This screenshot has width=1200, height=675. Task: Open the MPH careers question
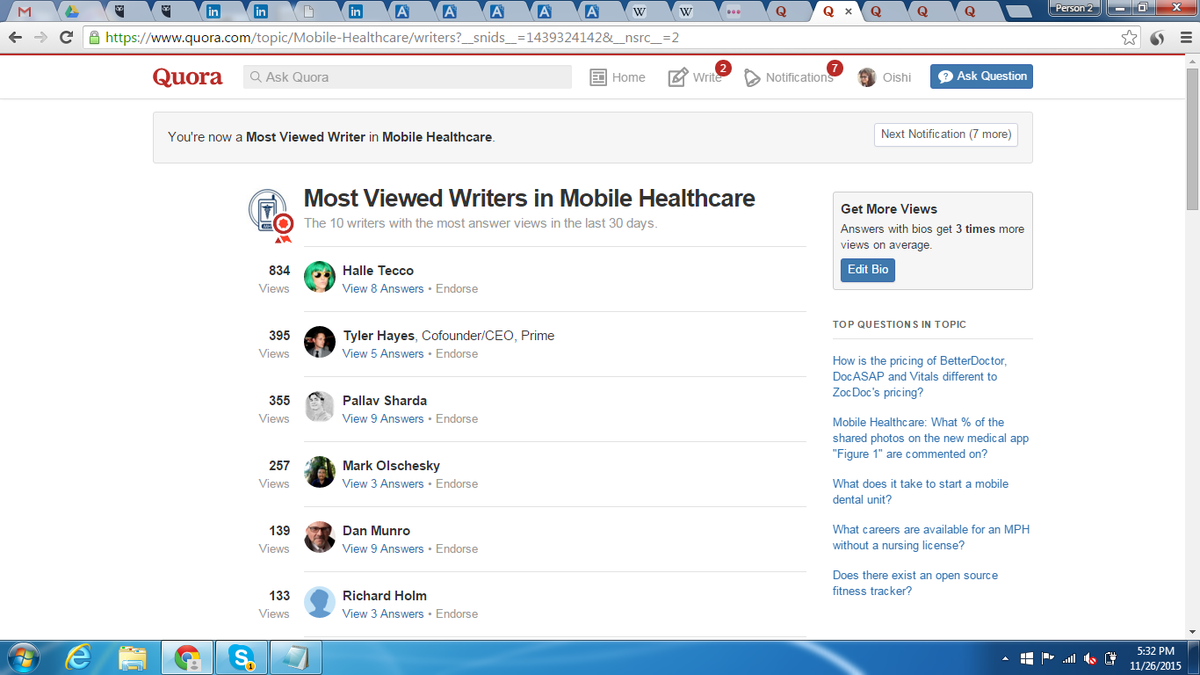pos(931,537)
